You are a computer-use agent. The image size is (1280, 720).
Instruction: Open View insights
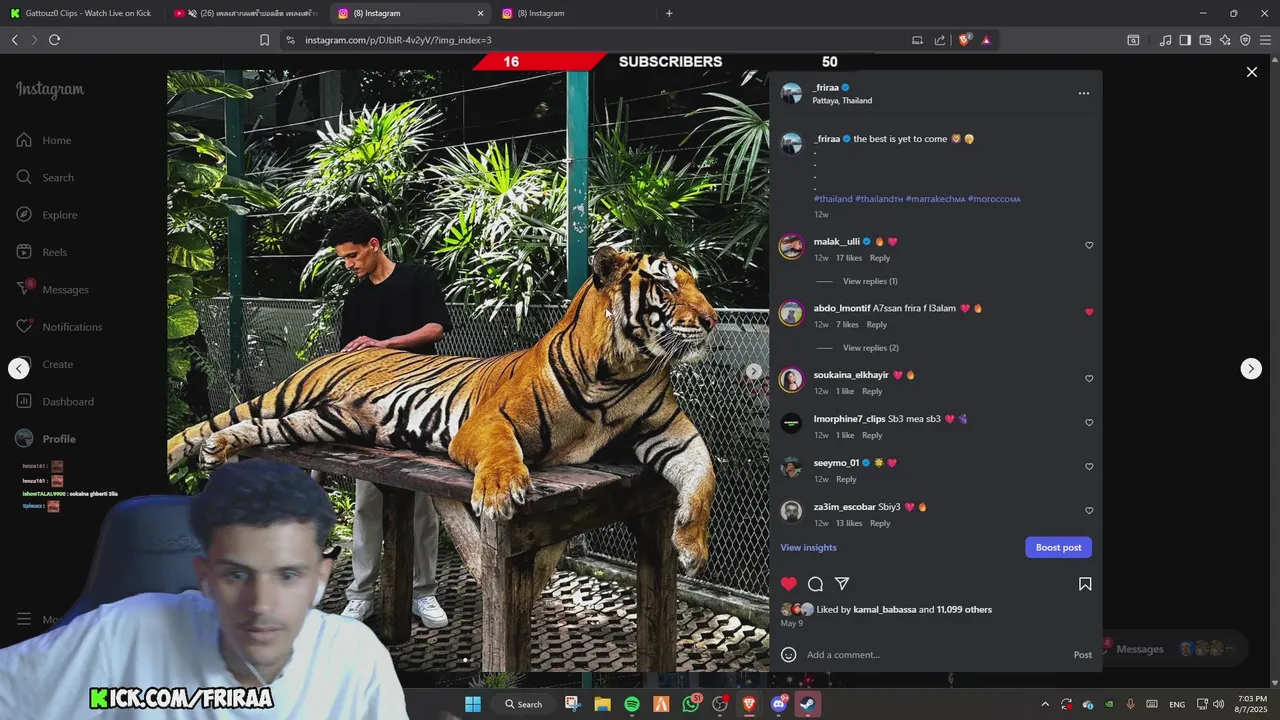pos(808,547)
